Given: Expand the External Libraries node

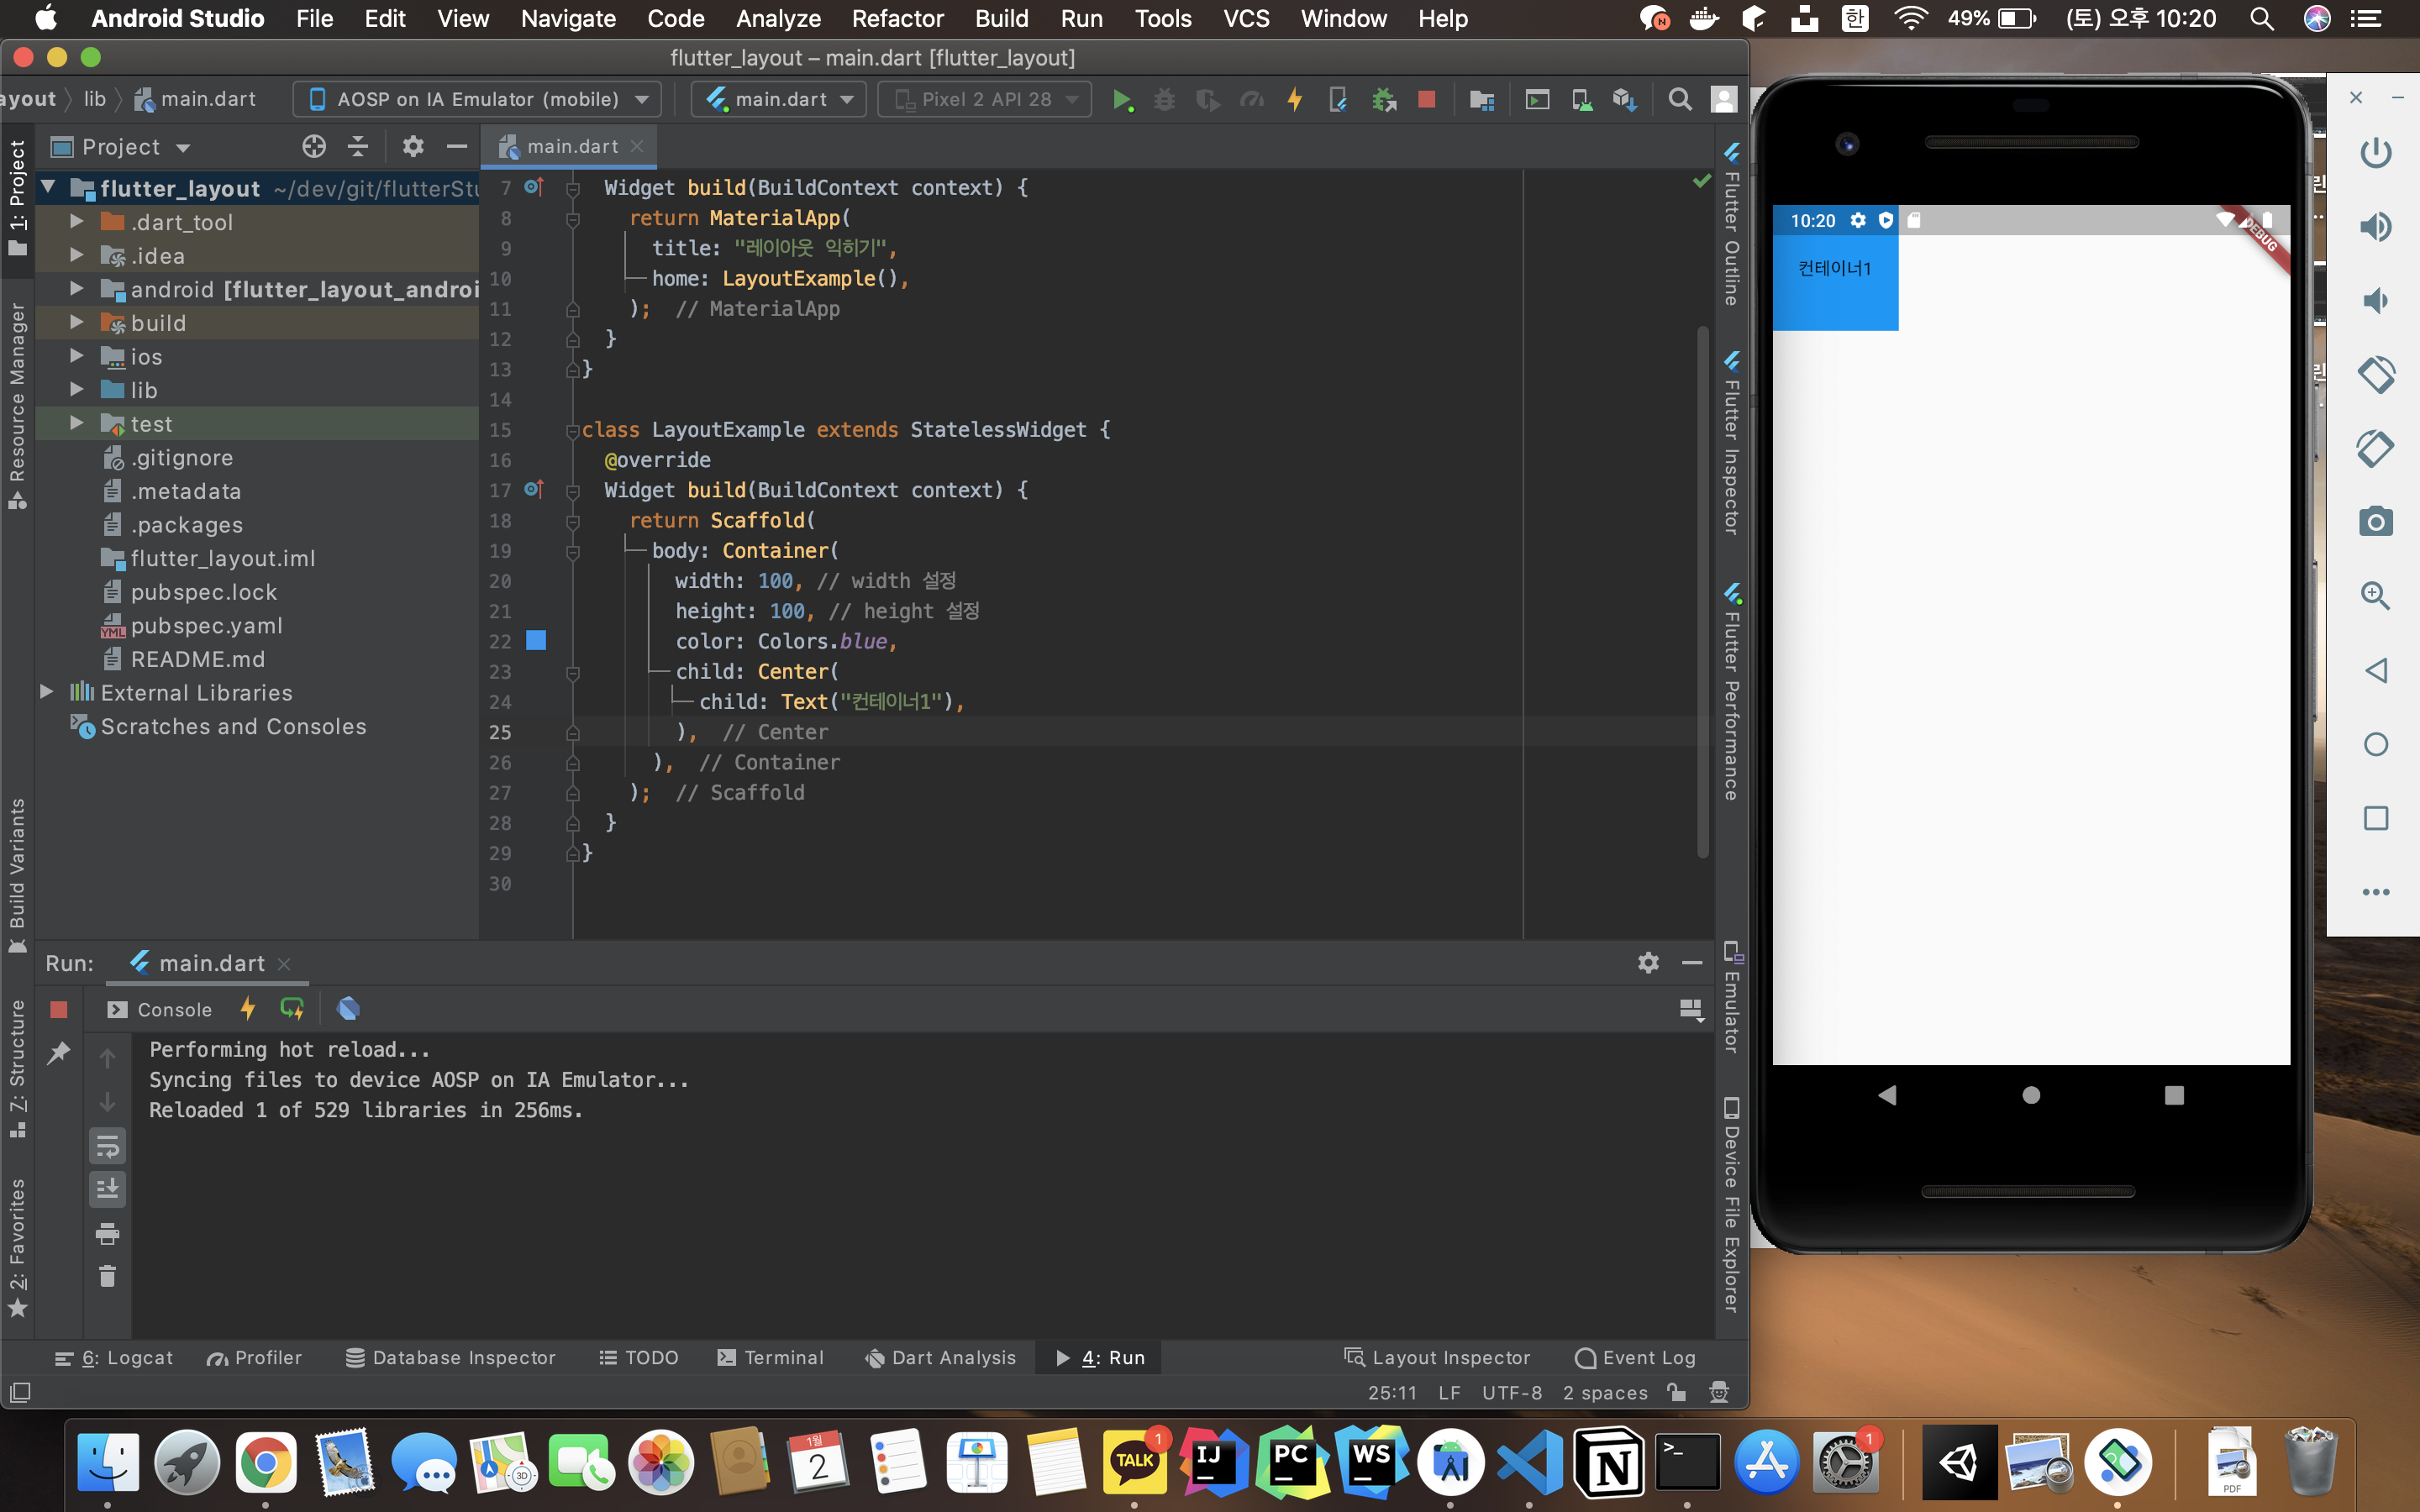Looking at the screenshot, I should [46, 692].
